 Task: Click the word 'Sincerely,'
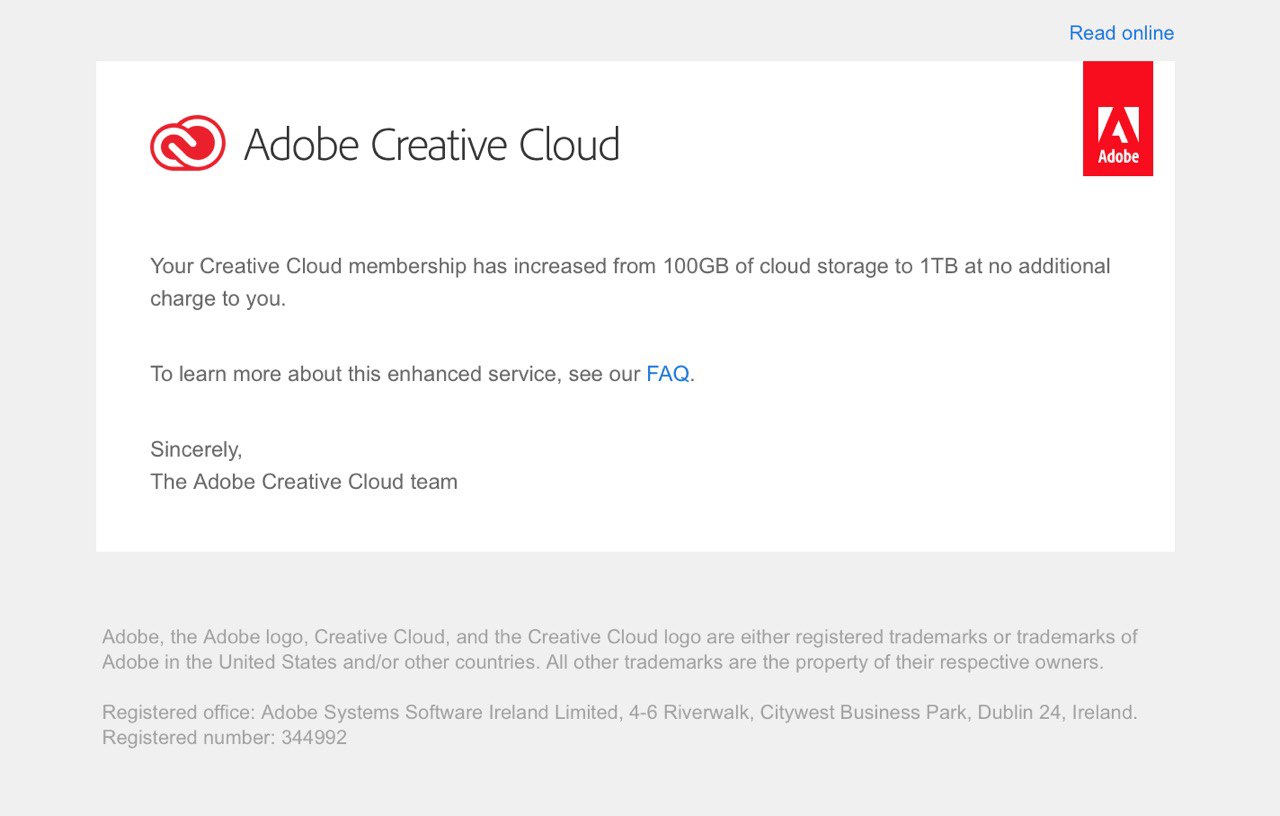[196, 450]
